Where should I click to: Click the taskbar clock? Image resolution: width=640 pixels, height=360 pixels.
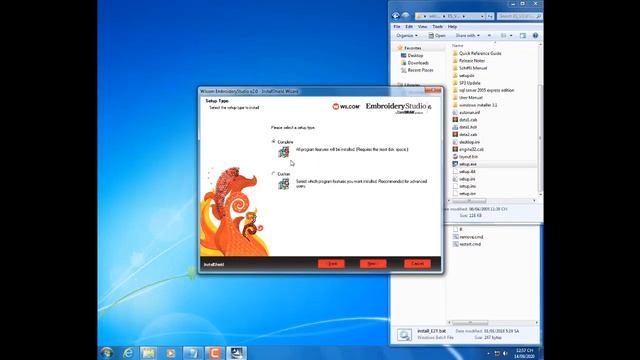[524, 353]
